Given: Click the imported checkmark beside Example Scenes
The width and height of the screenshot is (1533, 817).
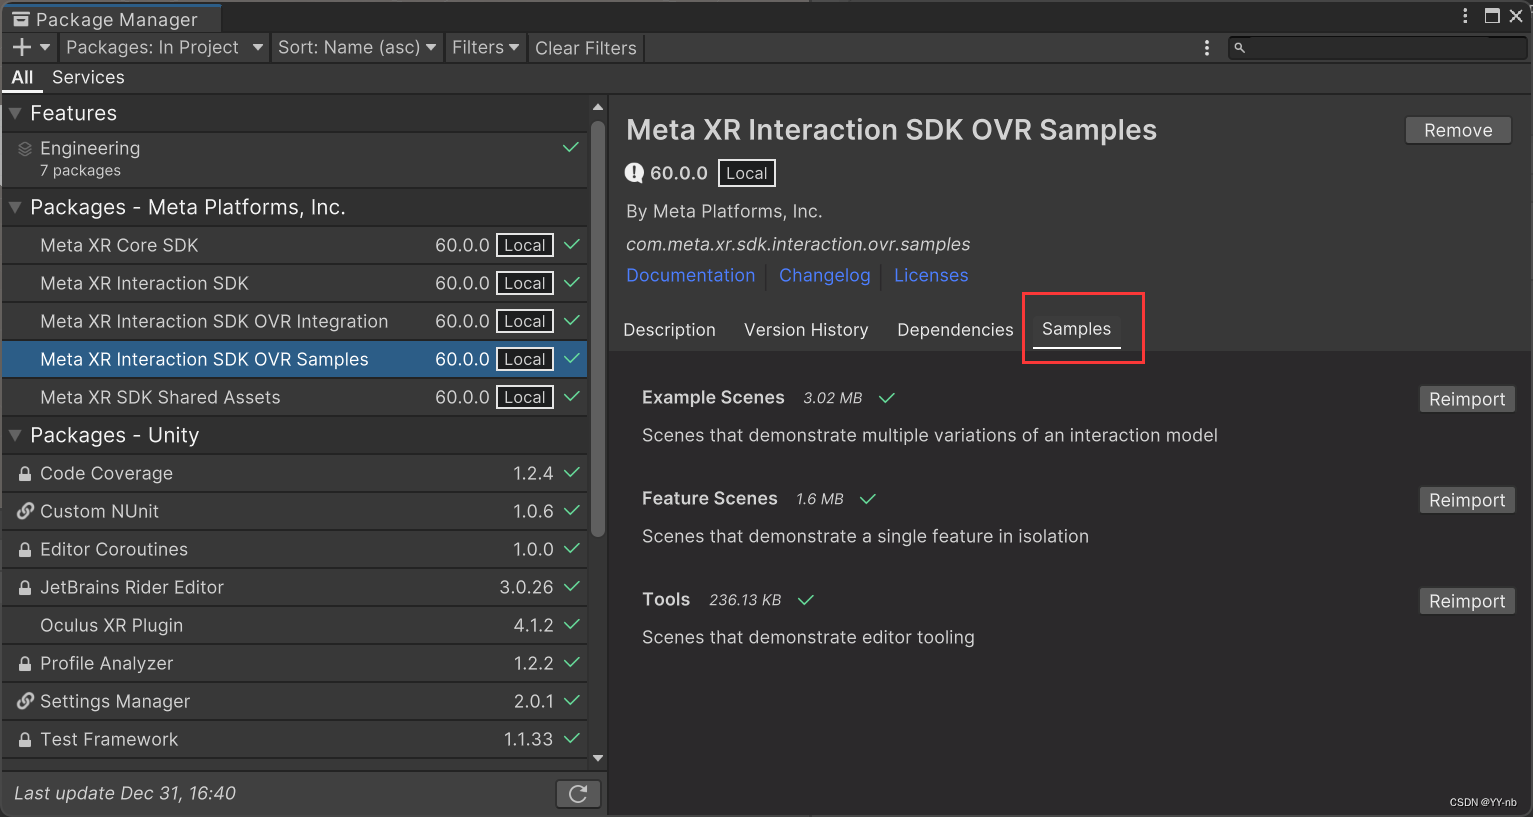Looking at the screenshot, I should click(886, 398).
